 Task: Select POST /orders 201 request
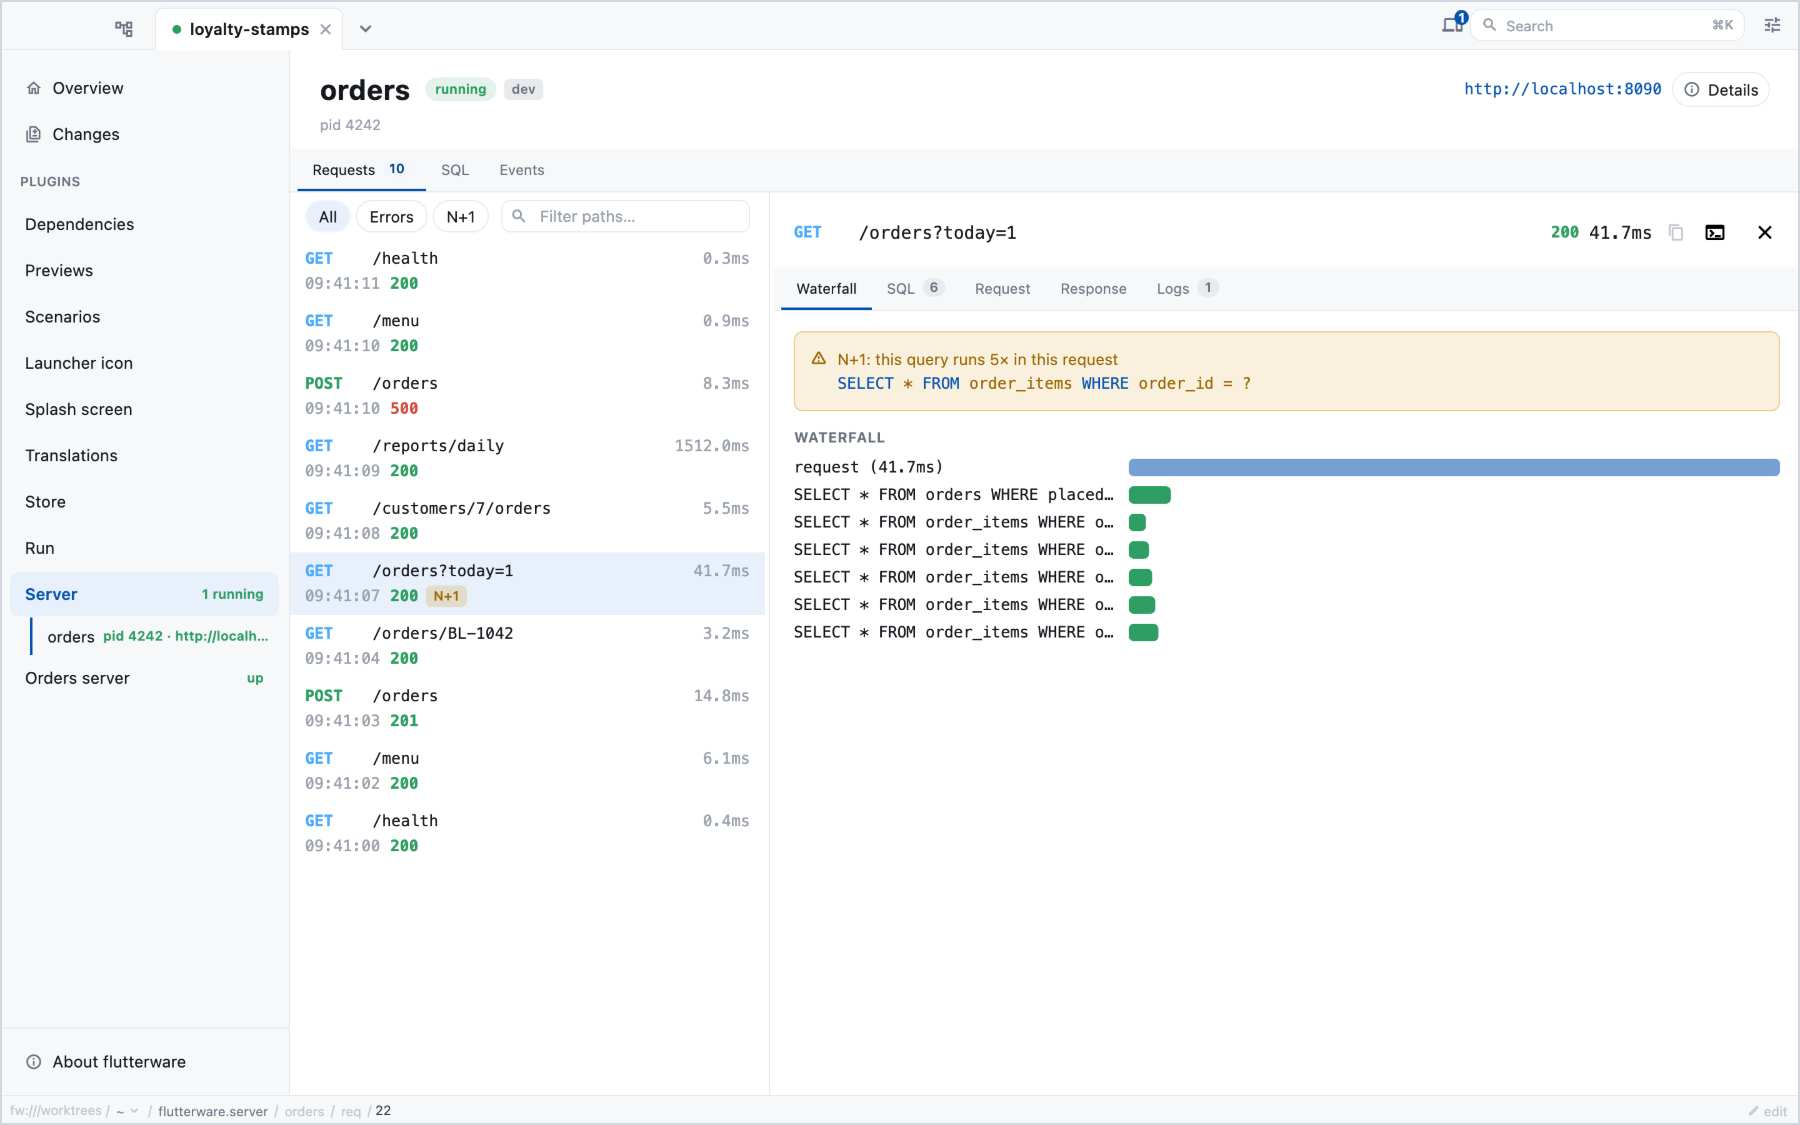[x=527, y=708]
